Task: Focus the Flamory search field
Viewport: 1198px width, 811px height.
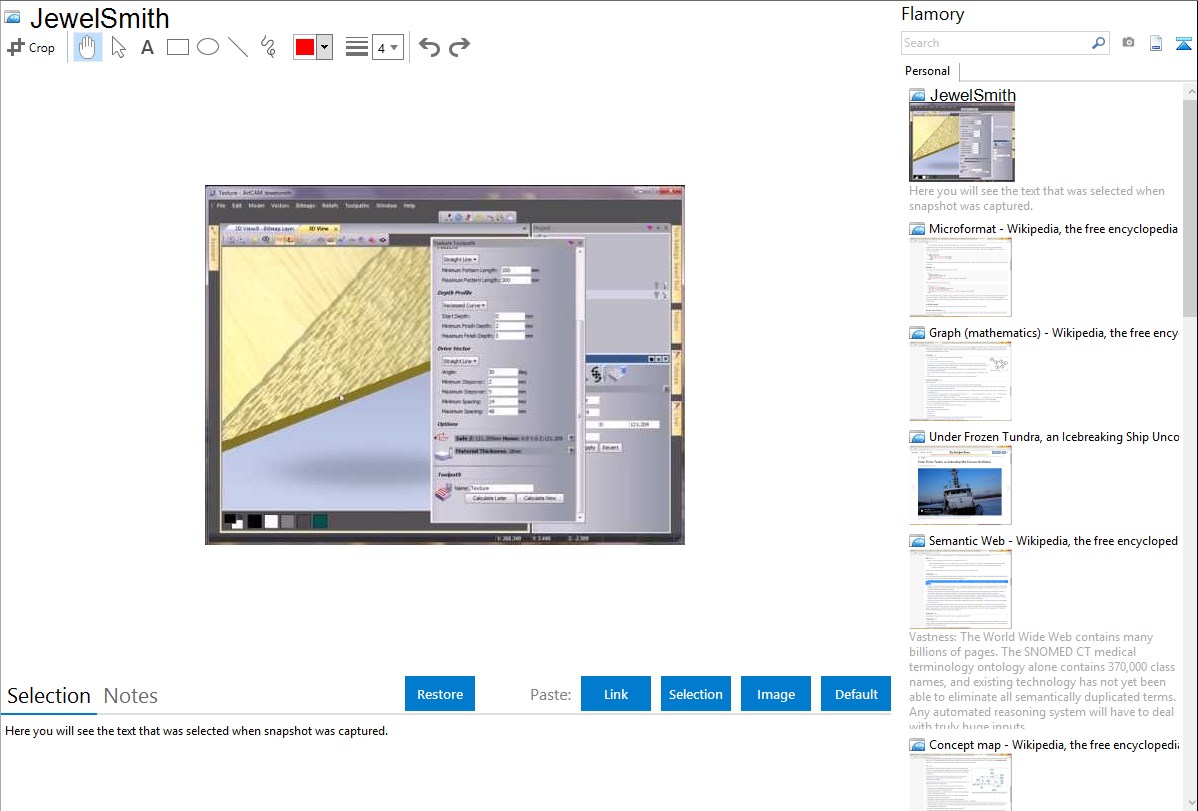Action: point(996,43)
